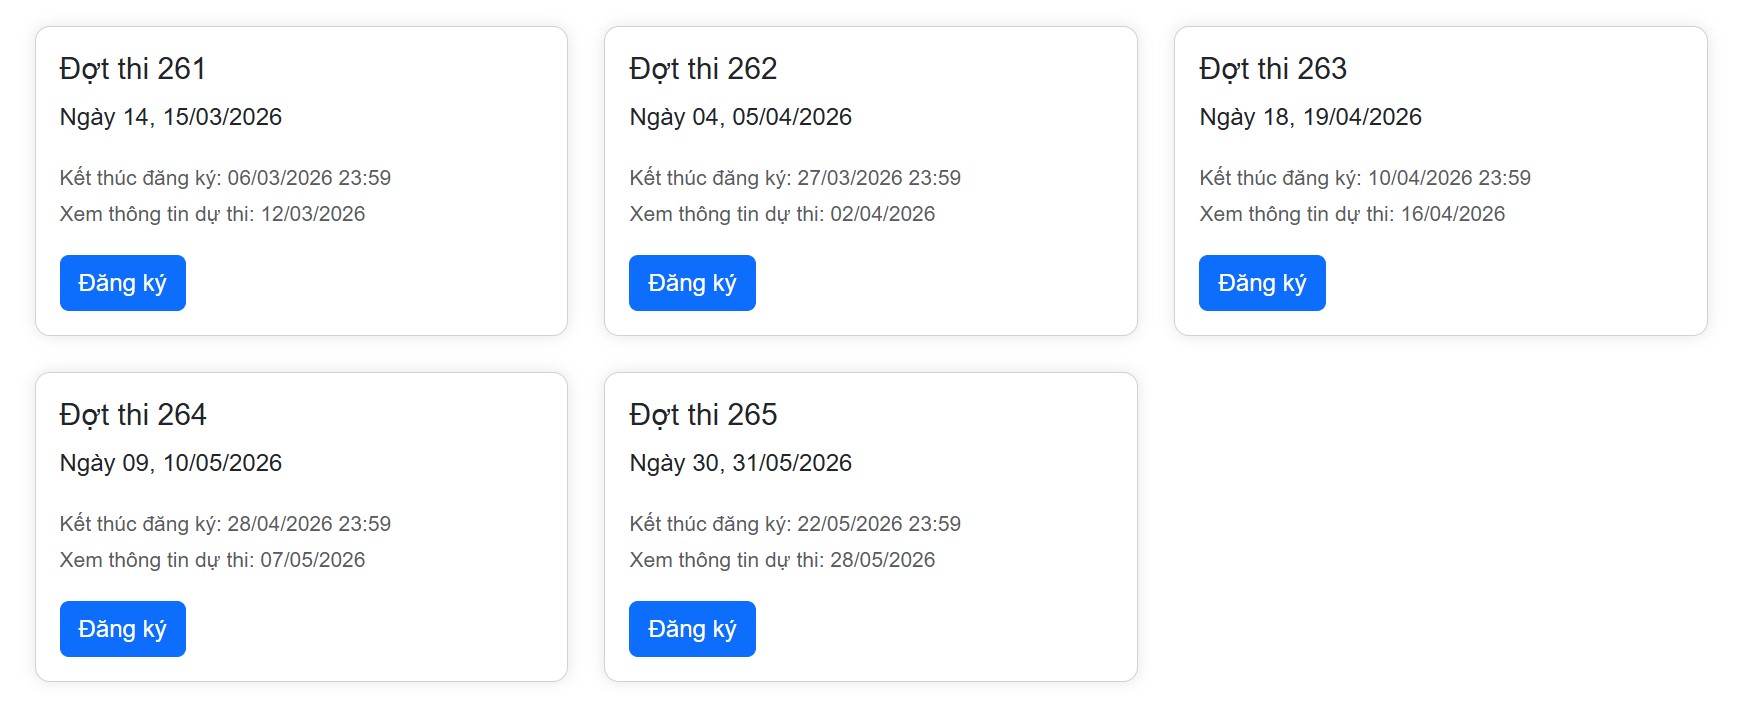This screenshot has width=1761, height=720.
Task: Click the Đăng ký button for Đợt thi 265
Action: click(692, 629)
